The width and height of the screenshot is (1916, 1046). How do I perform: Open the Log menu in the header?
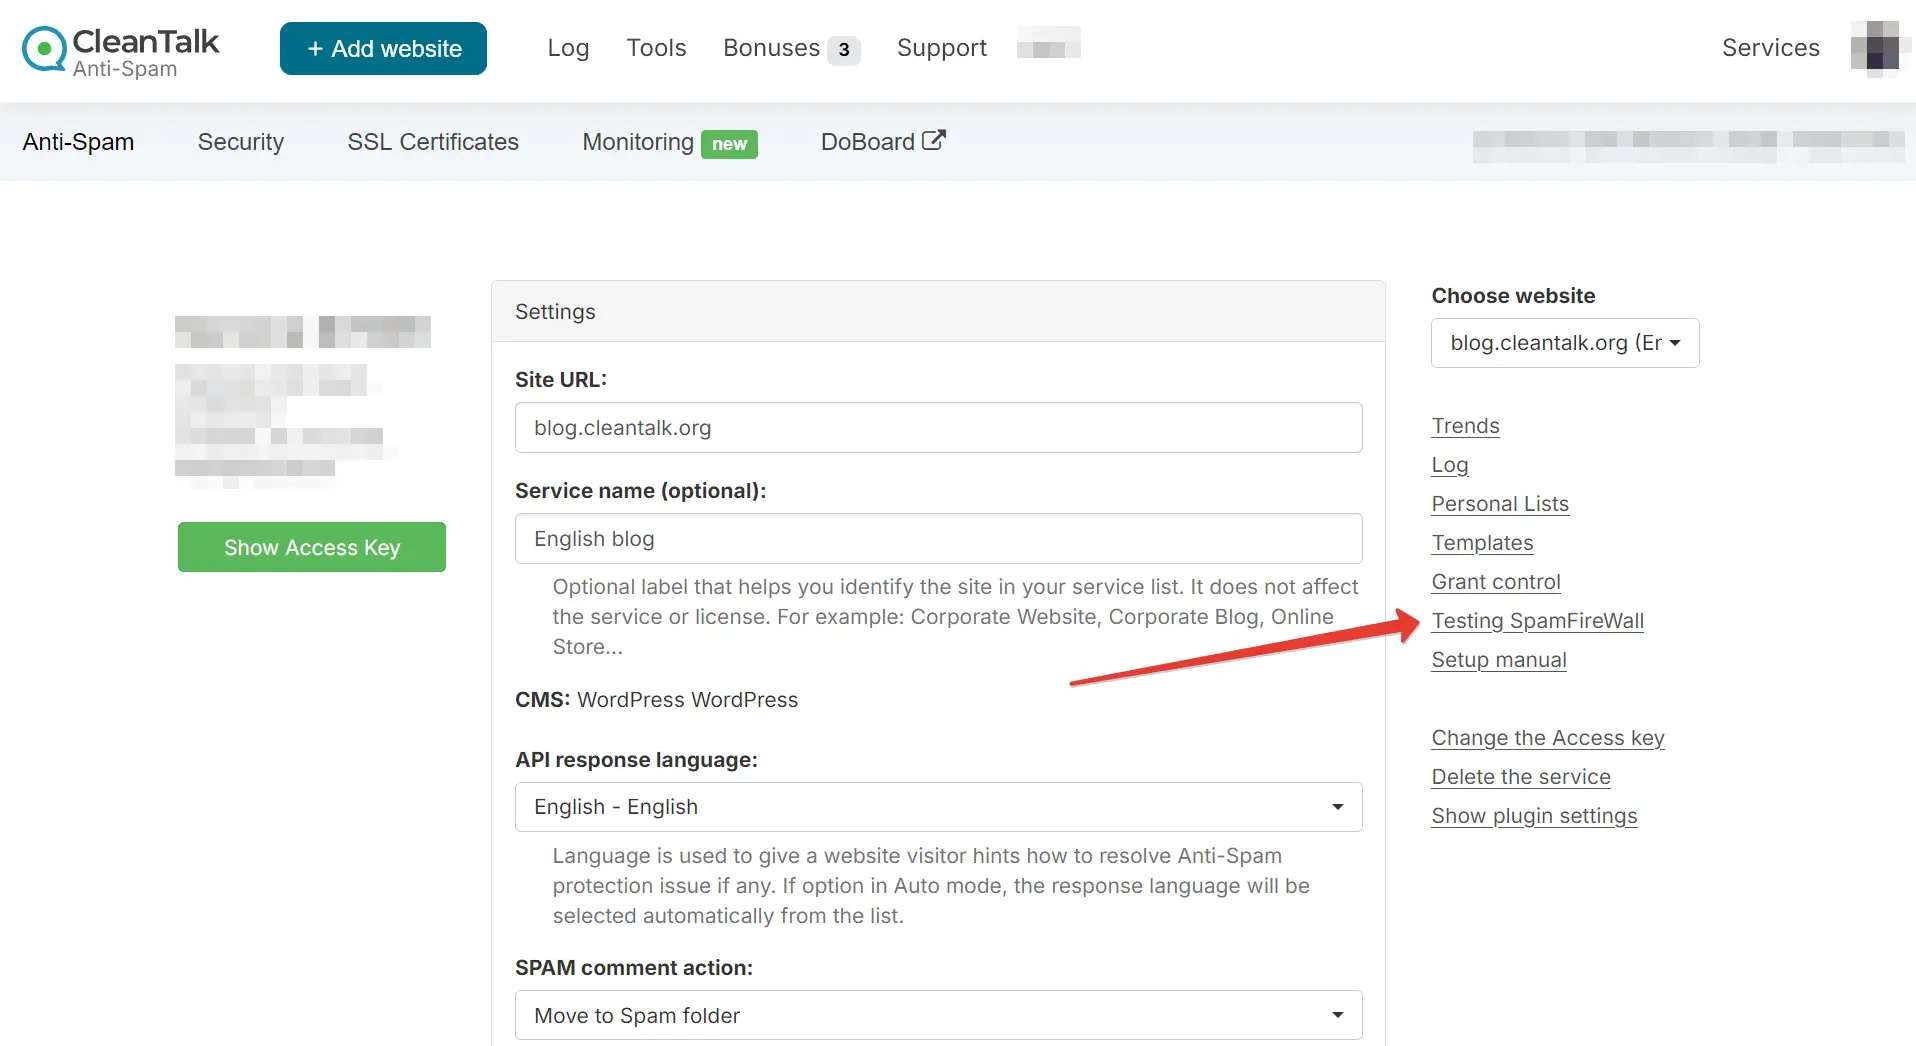(568, 48)
